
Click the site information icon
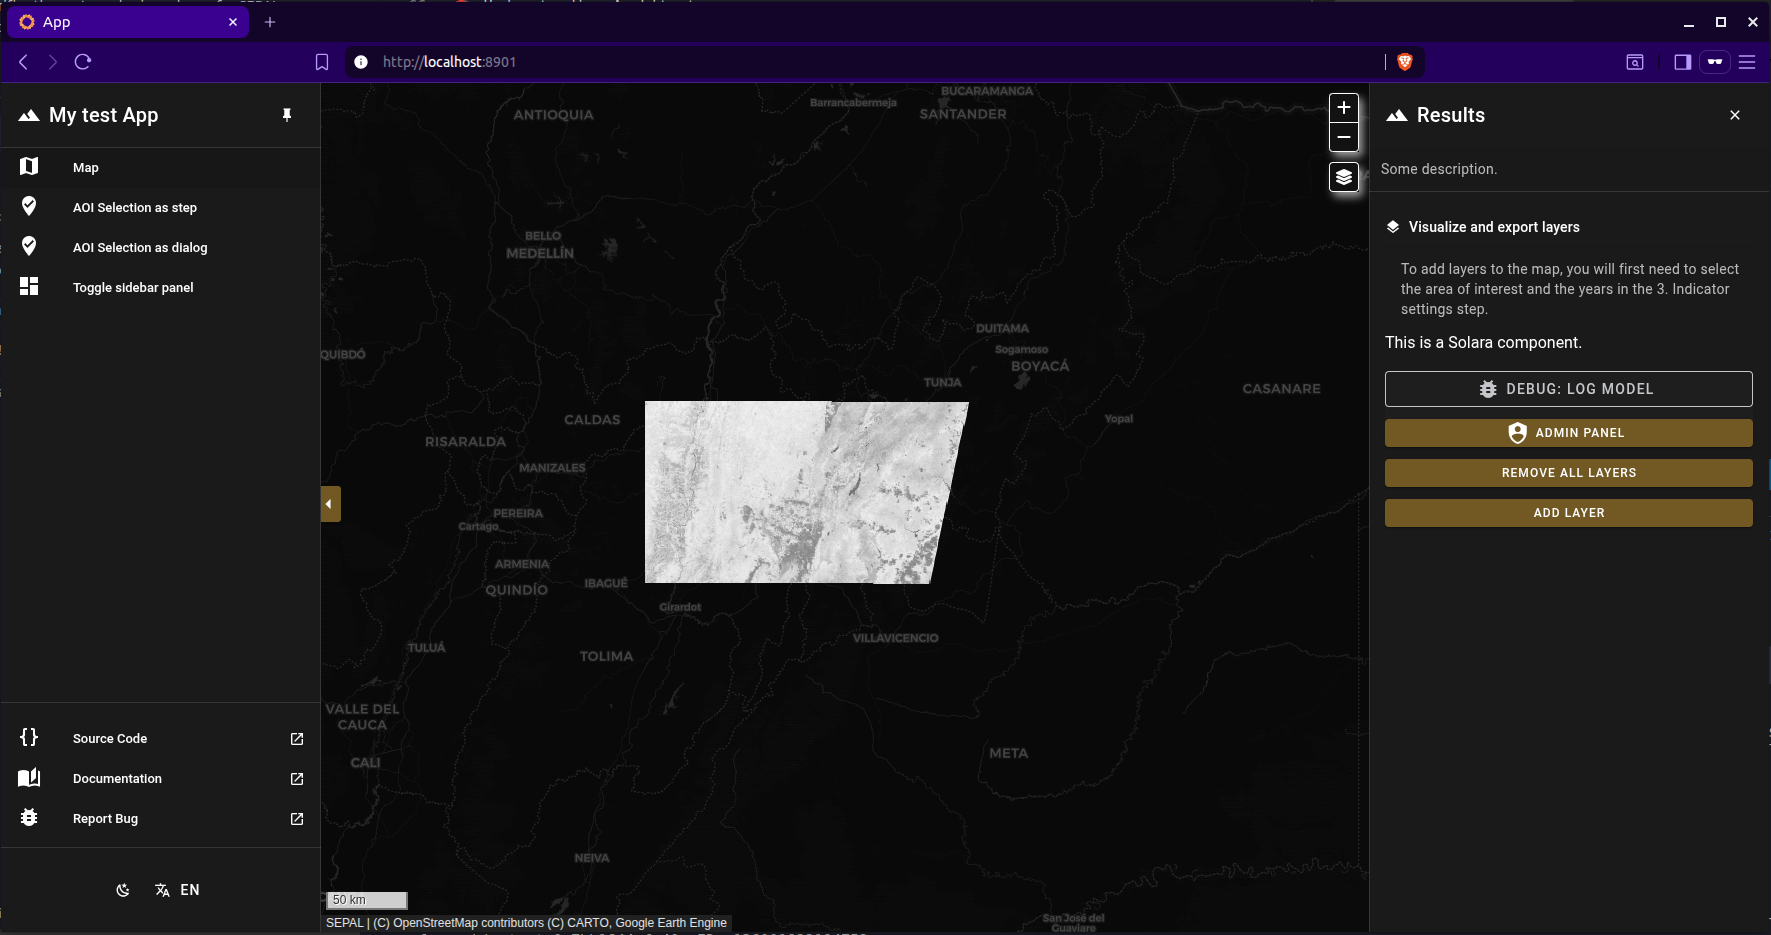click(361, 62)
